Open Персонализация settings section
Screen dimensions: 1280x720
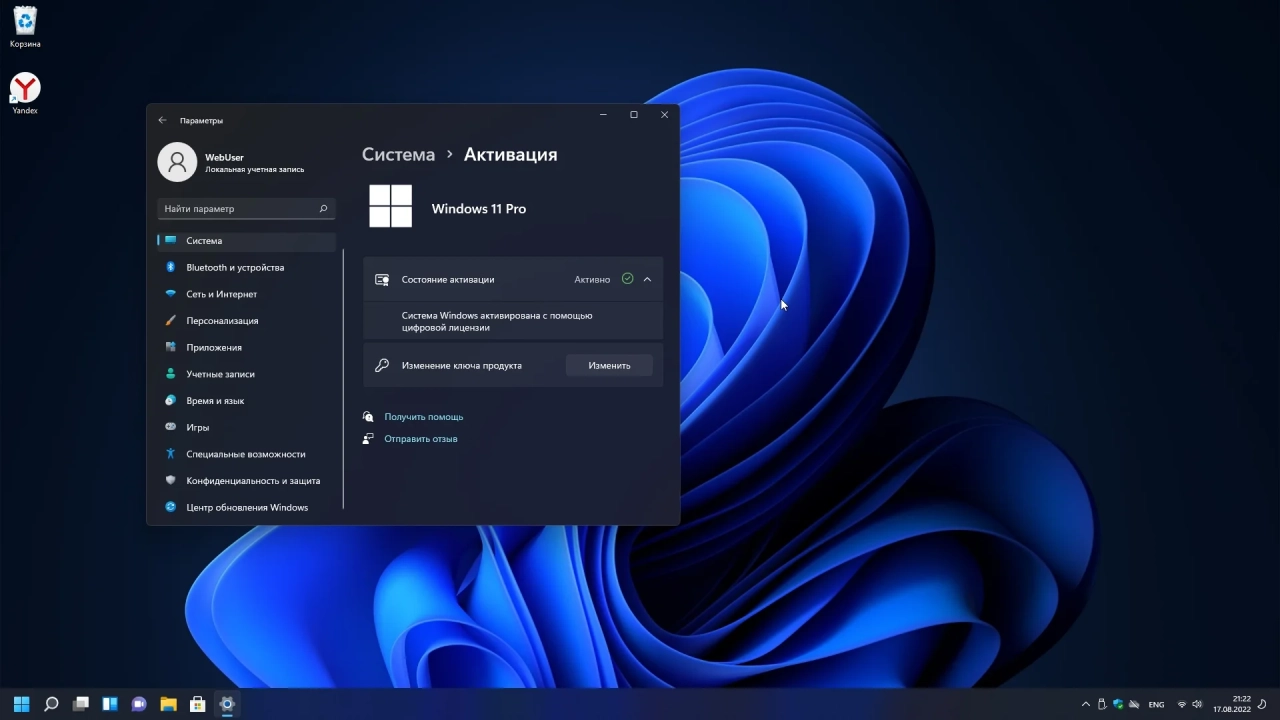pyautogui.click(x=246, y=321)
